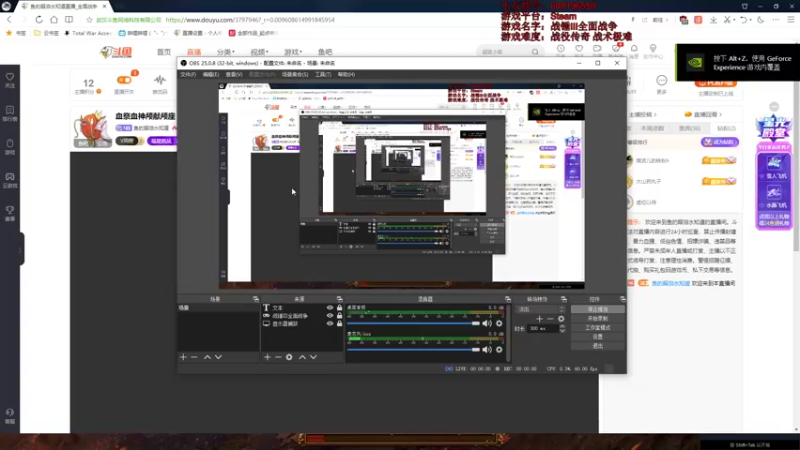Move source down in Sources panel
Screen dimensions: 800x450
tap(313, 357)
